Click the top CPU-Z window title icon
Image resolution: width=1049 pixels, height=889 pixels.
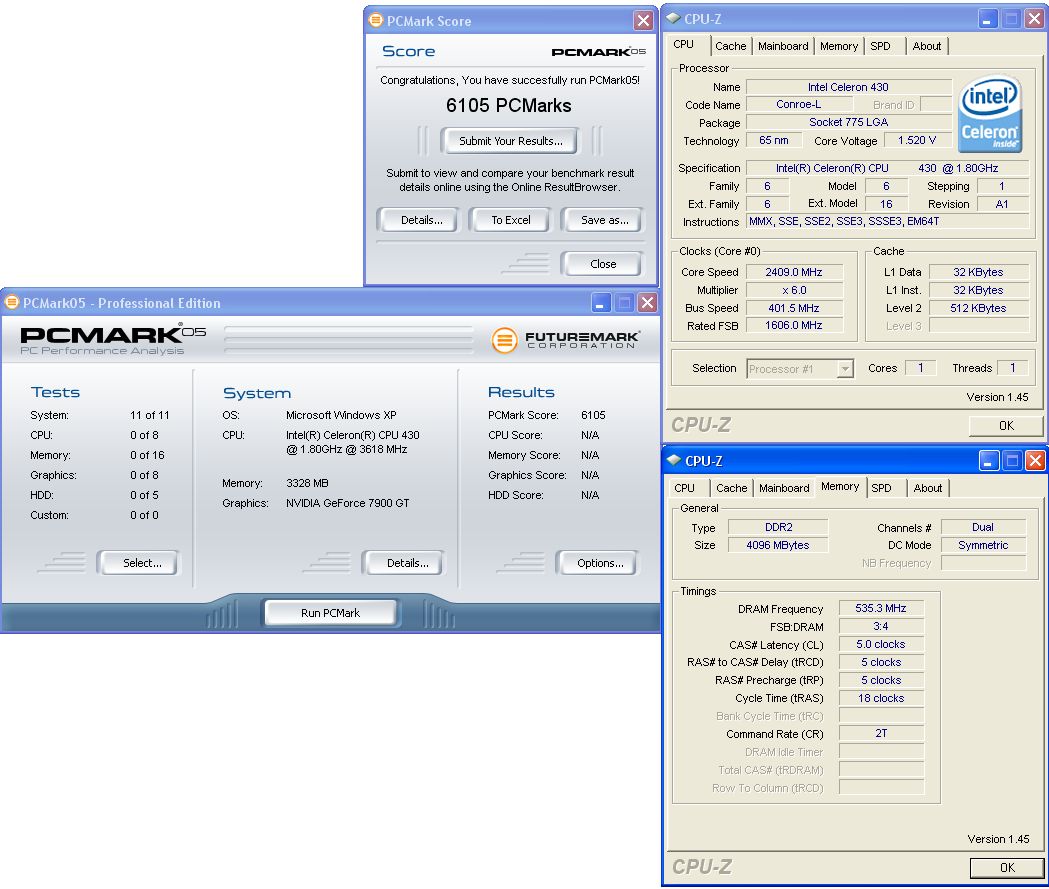tap(673, 18)
